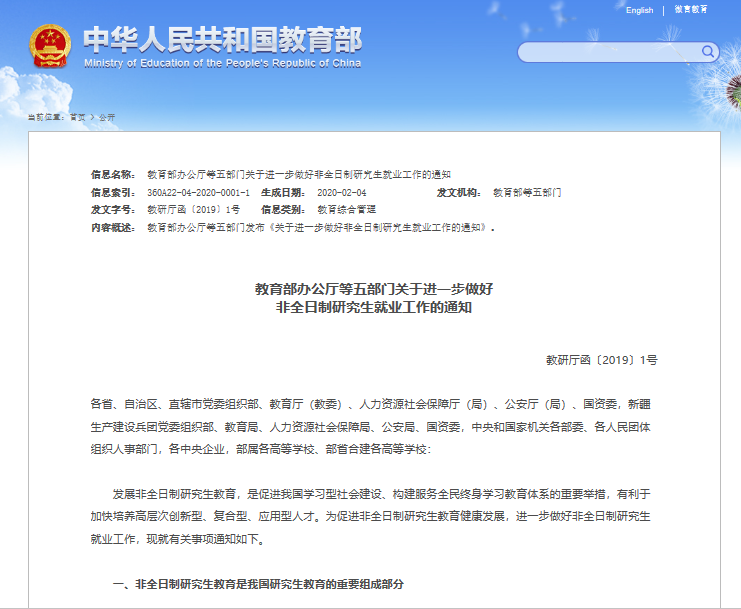Open the 微言教育 link
This screenshot has height=609, width=741.
point(691,9)
